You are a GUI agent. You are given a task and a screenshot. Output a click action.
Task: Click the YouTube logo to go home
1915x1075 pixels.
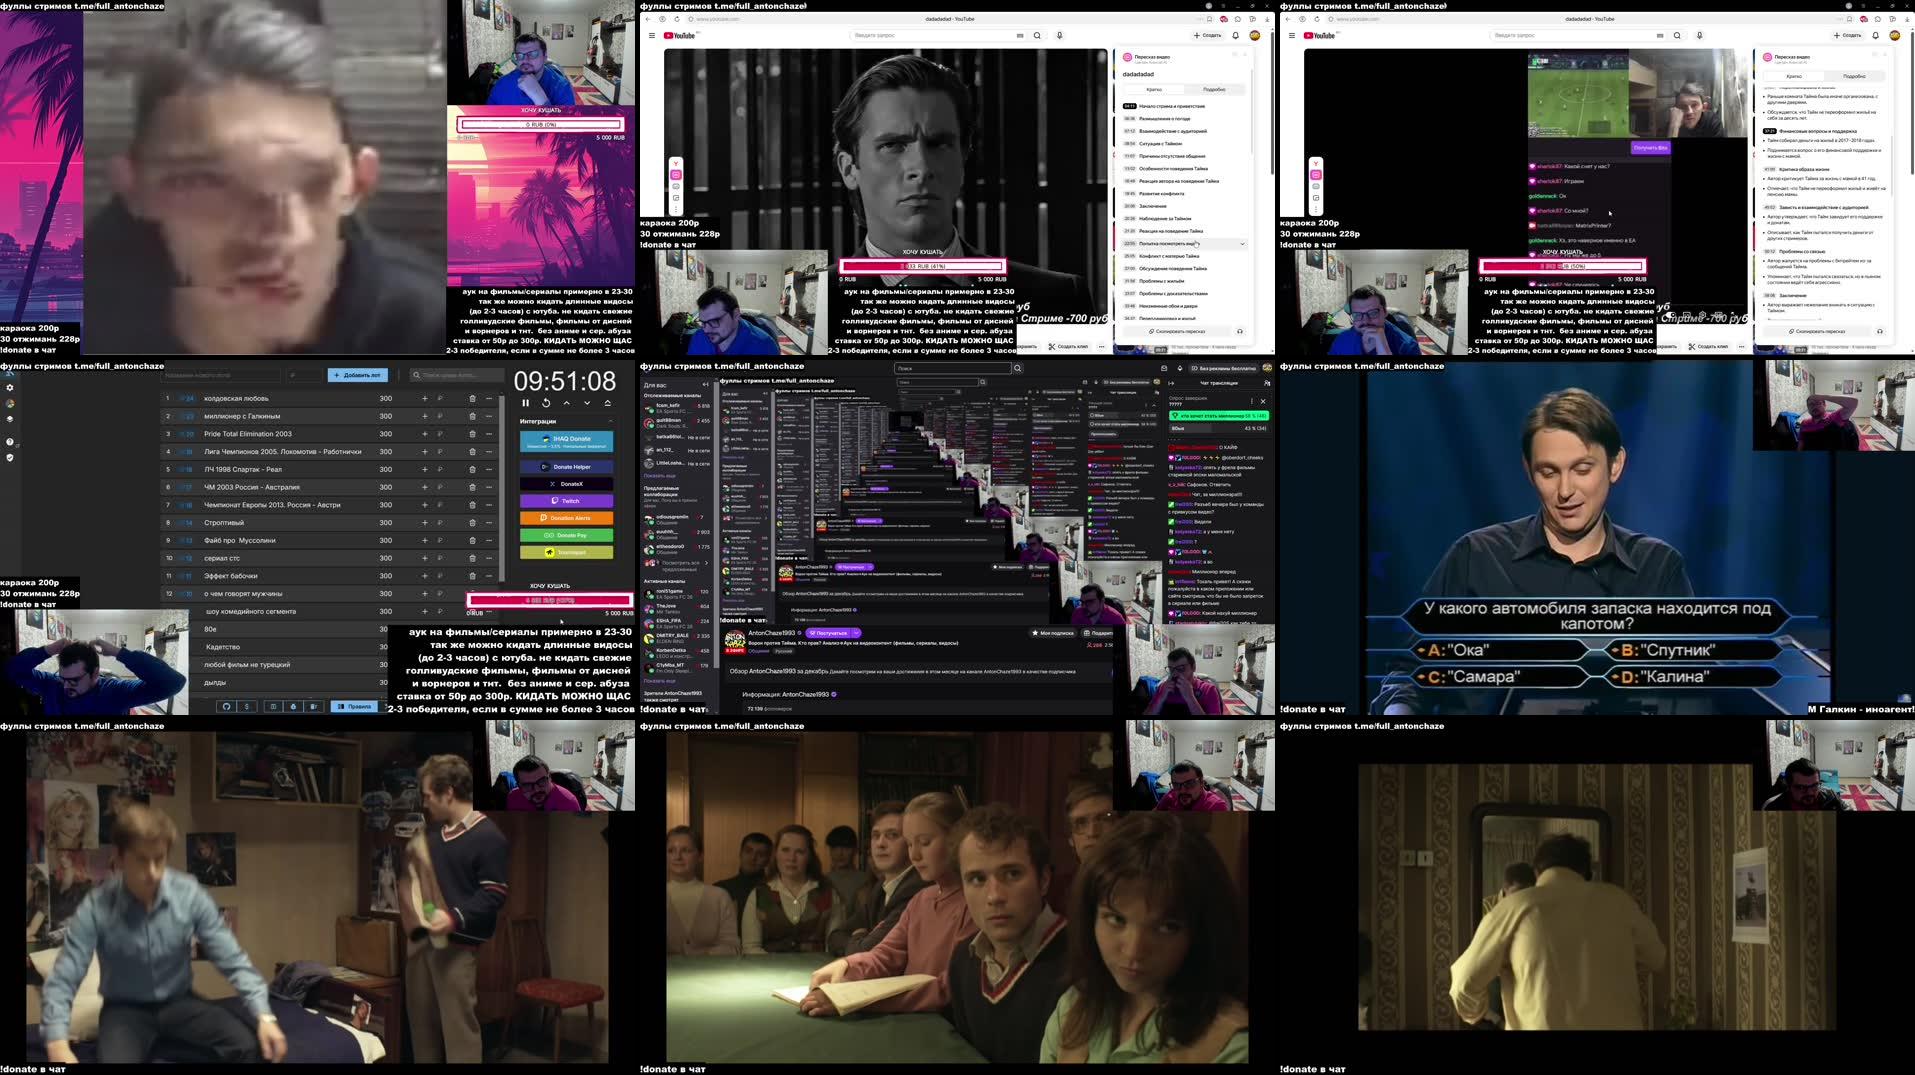(x=680, y=35)
